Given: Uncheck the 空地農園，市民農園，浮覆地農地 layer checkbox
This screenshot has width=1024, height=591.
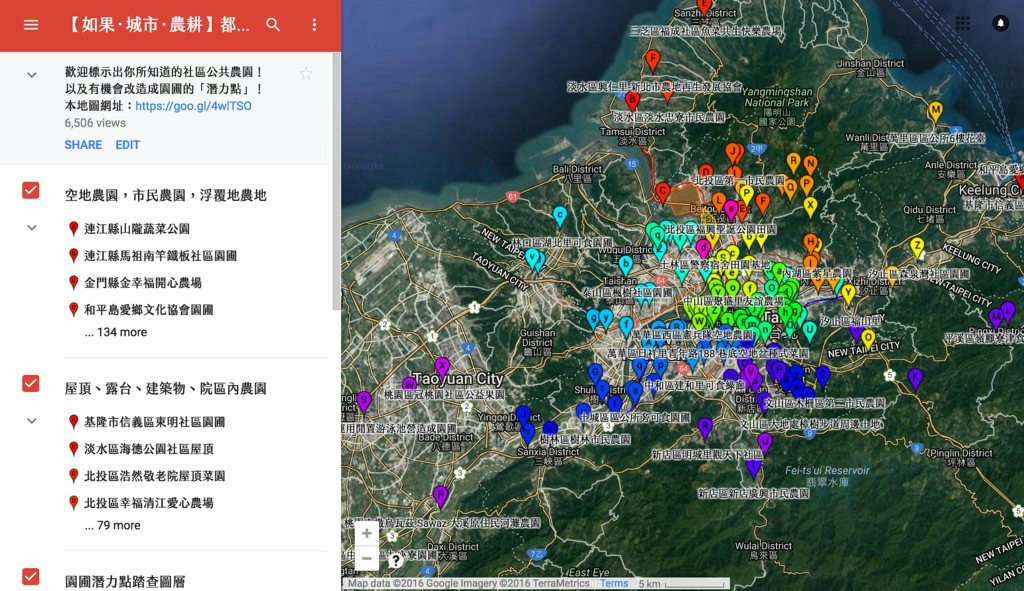Looking at the screenshot, I should coord(31,190).
